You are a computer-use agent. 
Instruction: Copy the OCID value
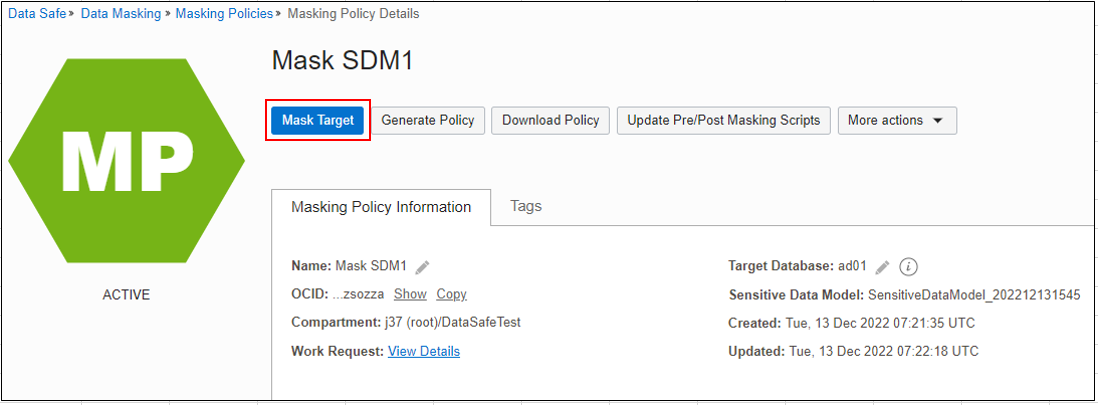pyautogui.click(x=452, y=294)
